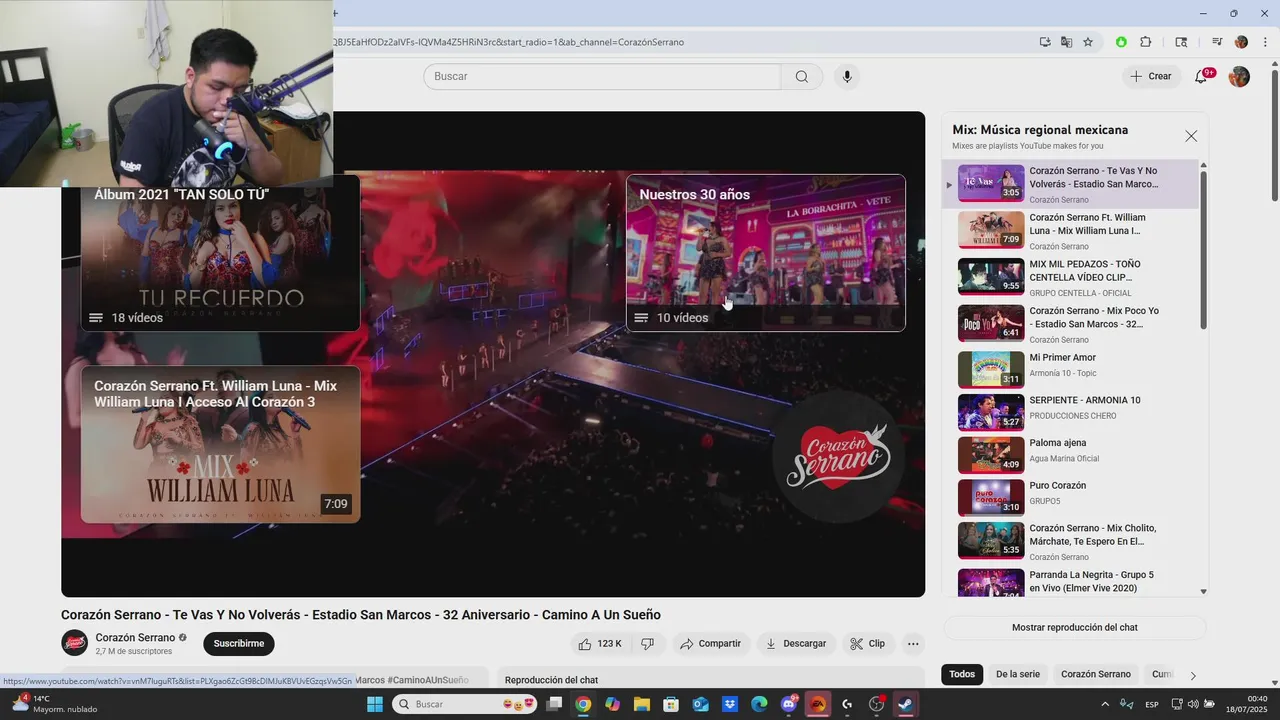Click the playlist panel scrollbar

click(1203, 250)
